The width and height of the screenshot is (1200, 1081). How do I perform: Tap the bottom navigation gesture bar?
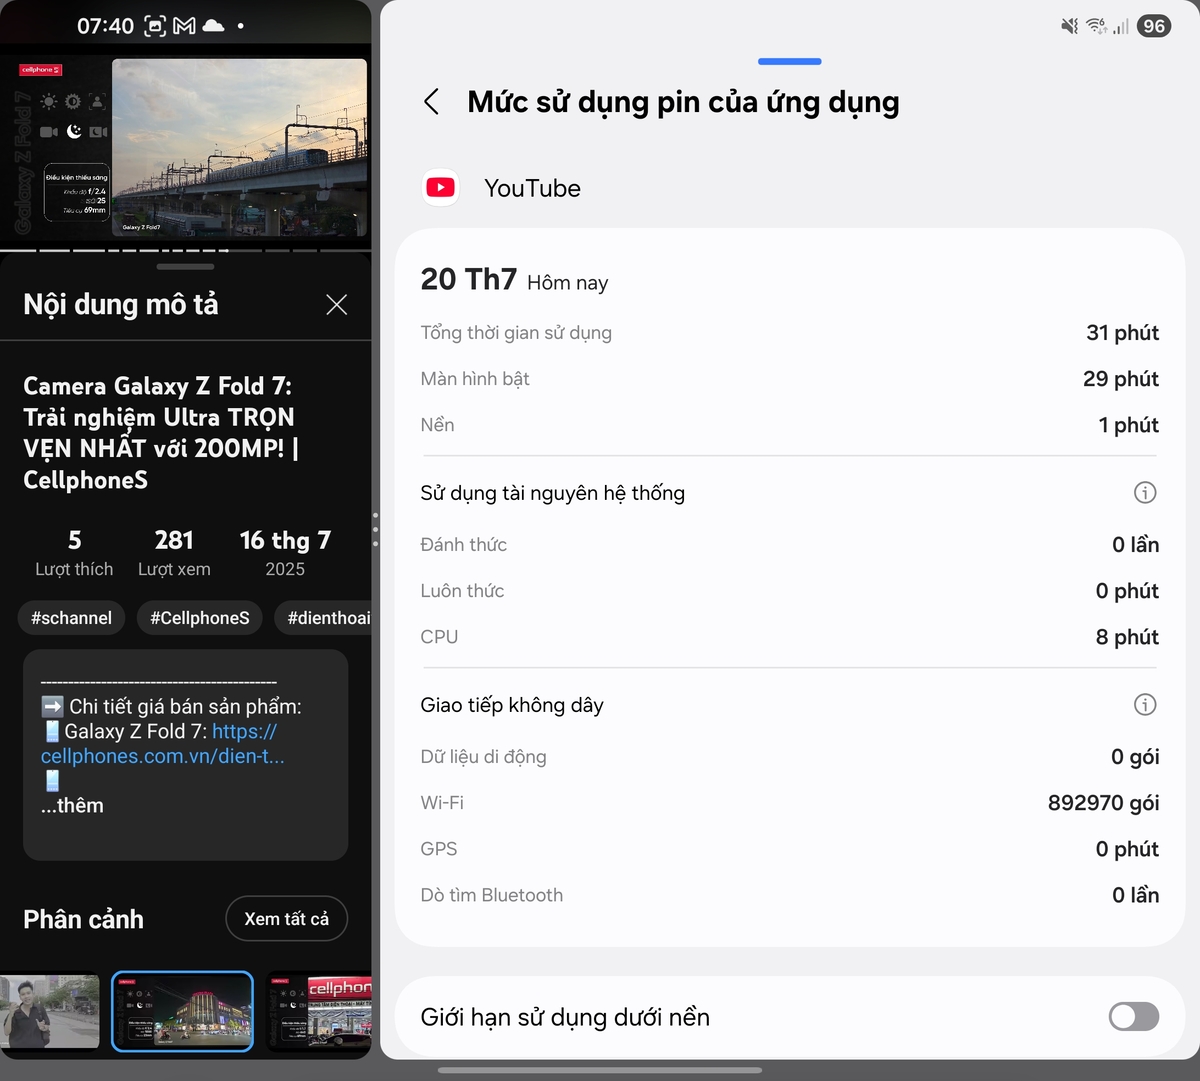point(600,1070)
